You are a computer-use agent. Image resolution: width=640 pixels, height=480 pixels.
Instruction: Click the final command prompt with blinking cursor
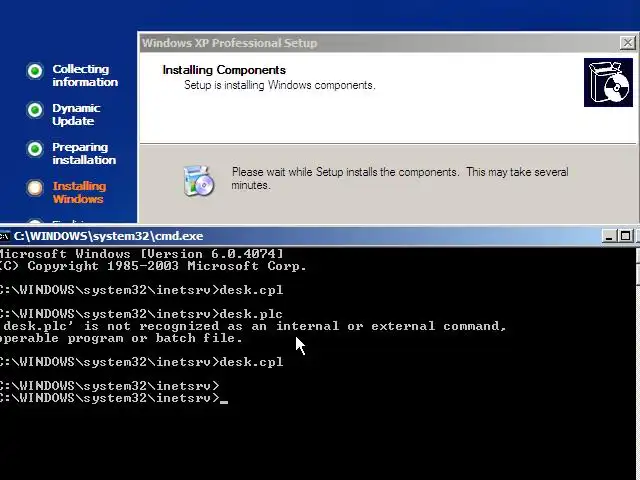[114, 398]
